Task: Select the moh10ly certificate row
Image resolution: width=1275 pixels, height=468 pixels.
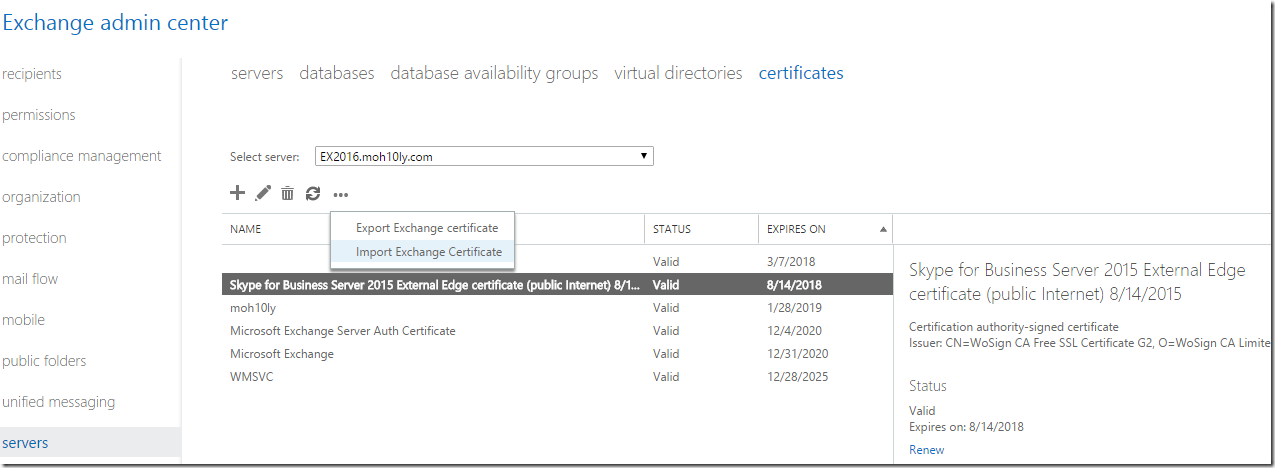Action: click(x=557, y=308)
